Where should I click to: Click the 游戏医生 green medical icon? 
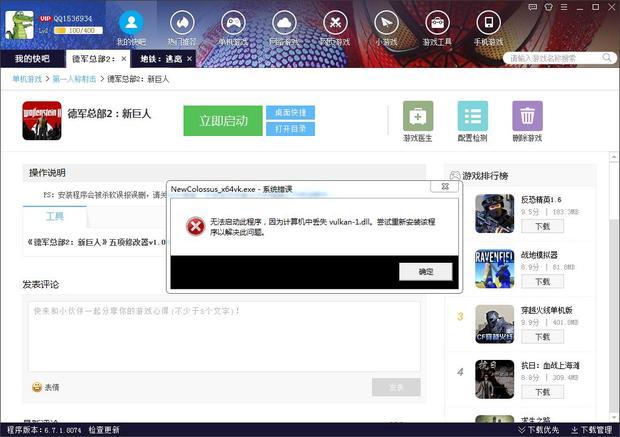[417, 116]
